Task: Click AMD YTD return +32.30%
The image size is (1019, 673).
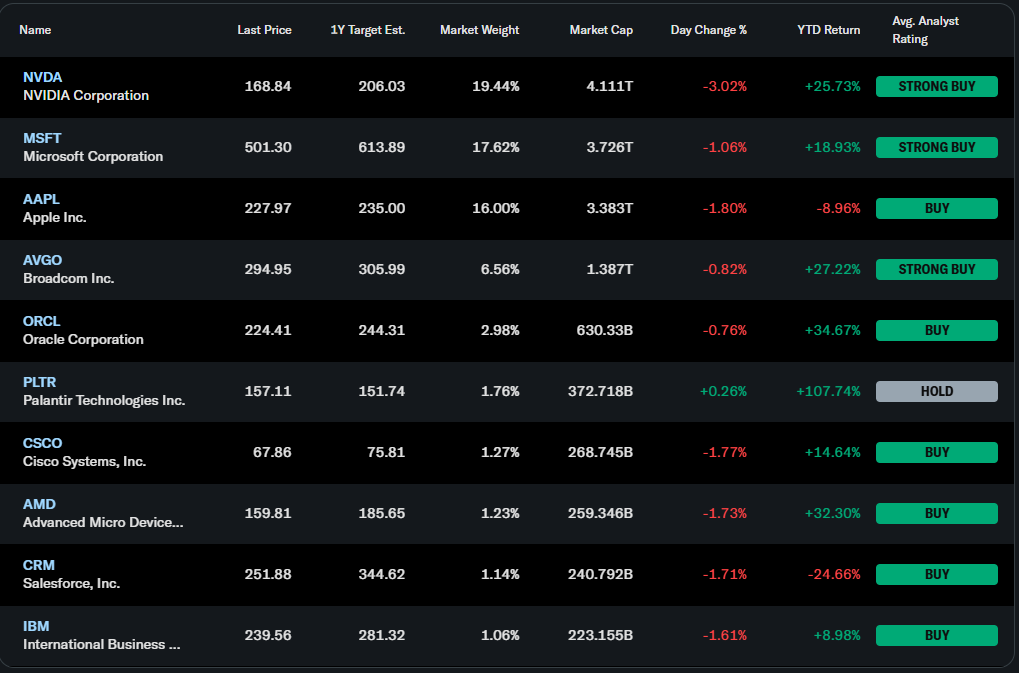Action: 832,514
